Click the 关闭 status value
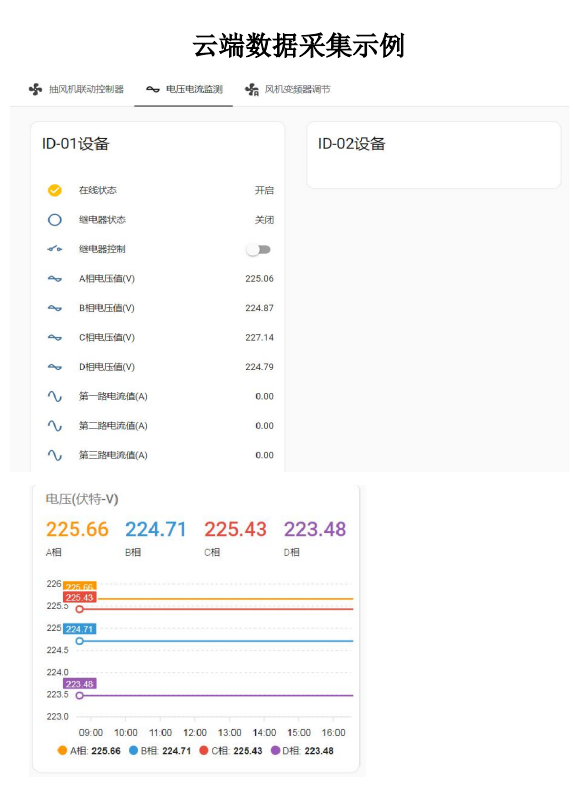The height and width of the screenshot is (785, 574). tap(264, 220)
